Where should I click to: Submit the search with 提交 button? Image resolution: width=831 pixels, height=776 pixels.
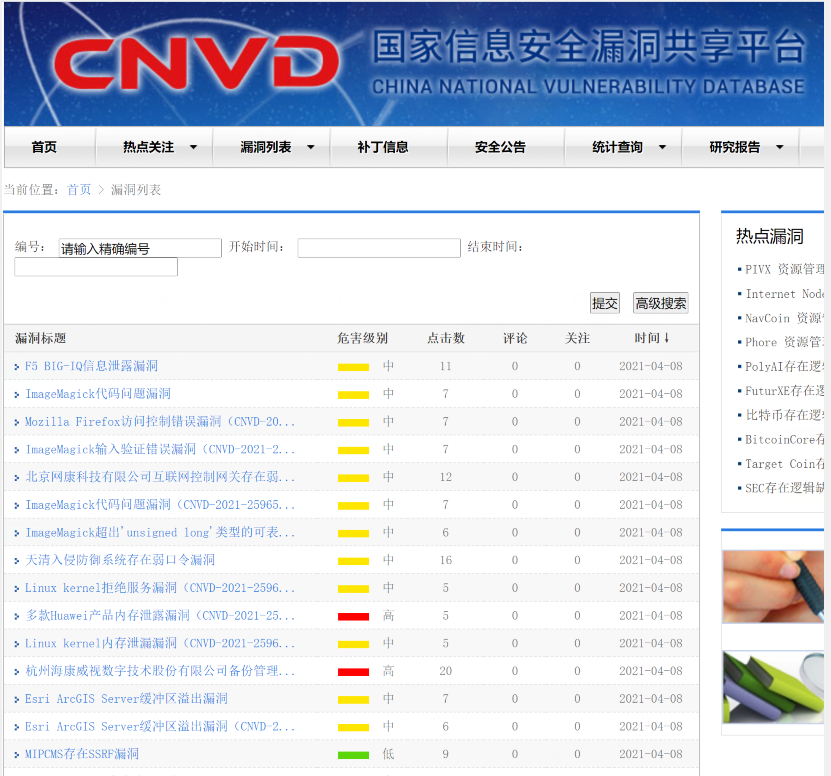click(x=605, y=303)
